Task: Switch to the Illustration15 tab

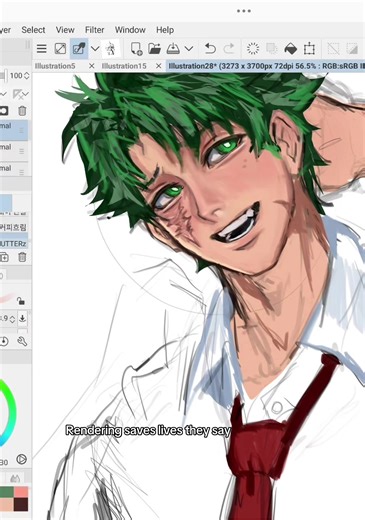Action: 124,66
